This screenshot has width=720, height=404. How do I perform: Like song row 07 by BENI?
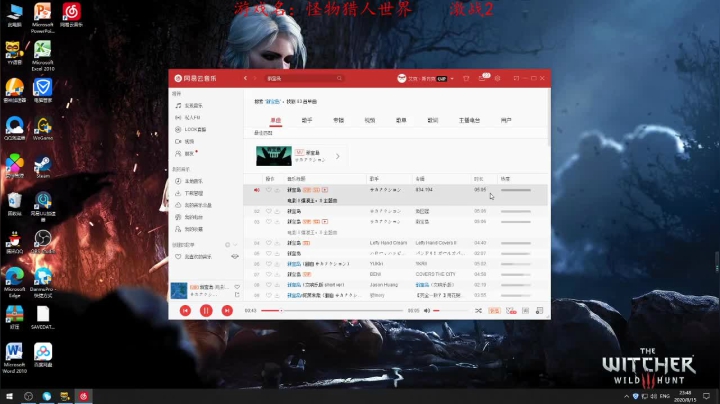pyautogui.click(x=269, y=275)
